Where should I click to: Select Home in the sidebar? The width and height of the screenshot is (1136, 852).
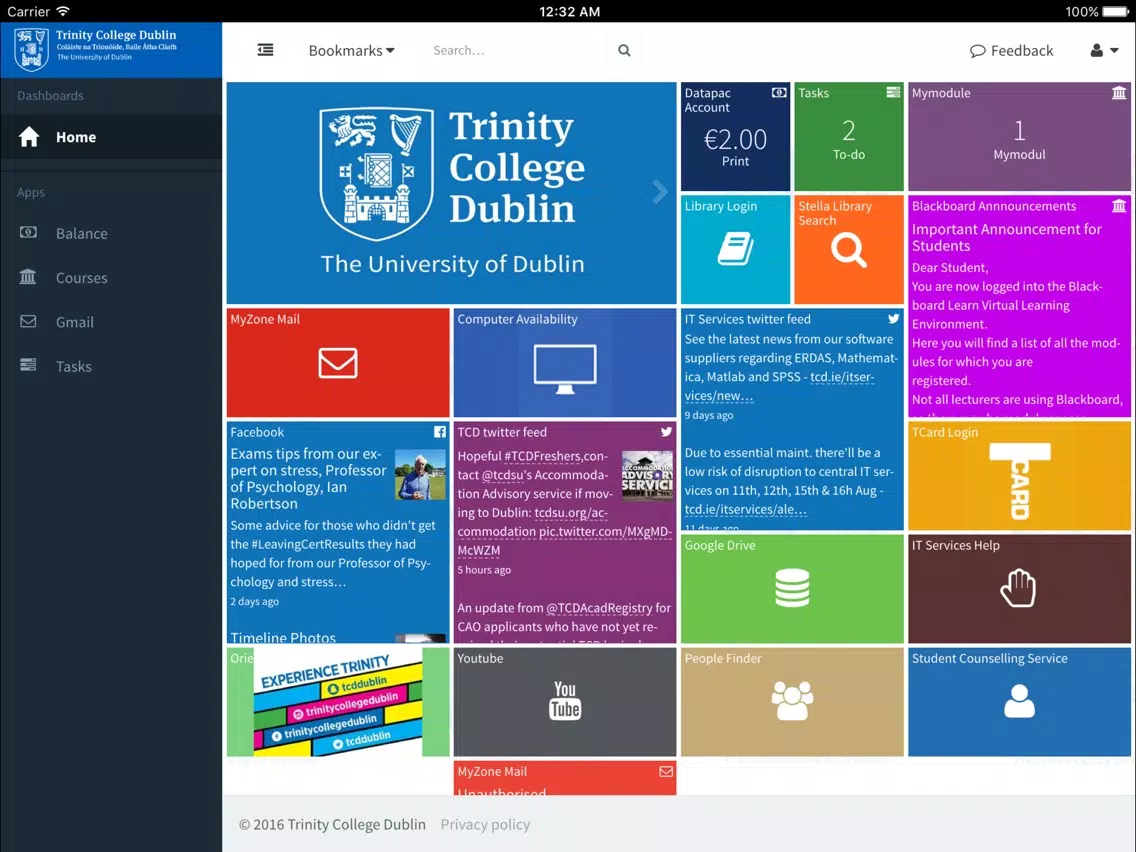point(111,137)
